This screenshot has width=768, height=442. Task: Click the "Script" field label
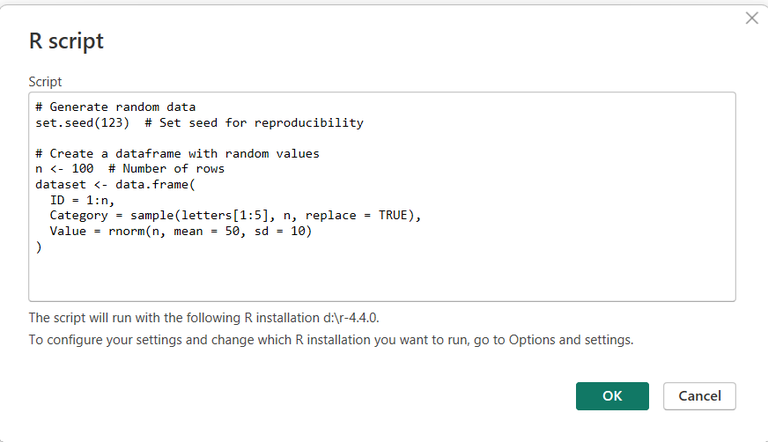point(45,81)
